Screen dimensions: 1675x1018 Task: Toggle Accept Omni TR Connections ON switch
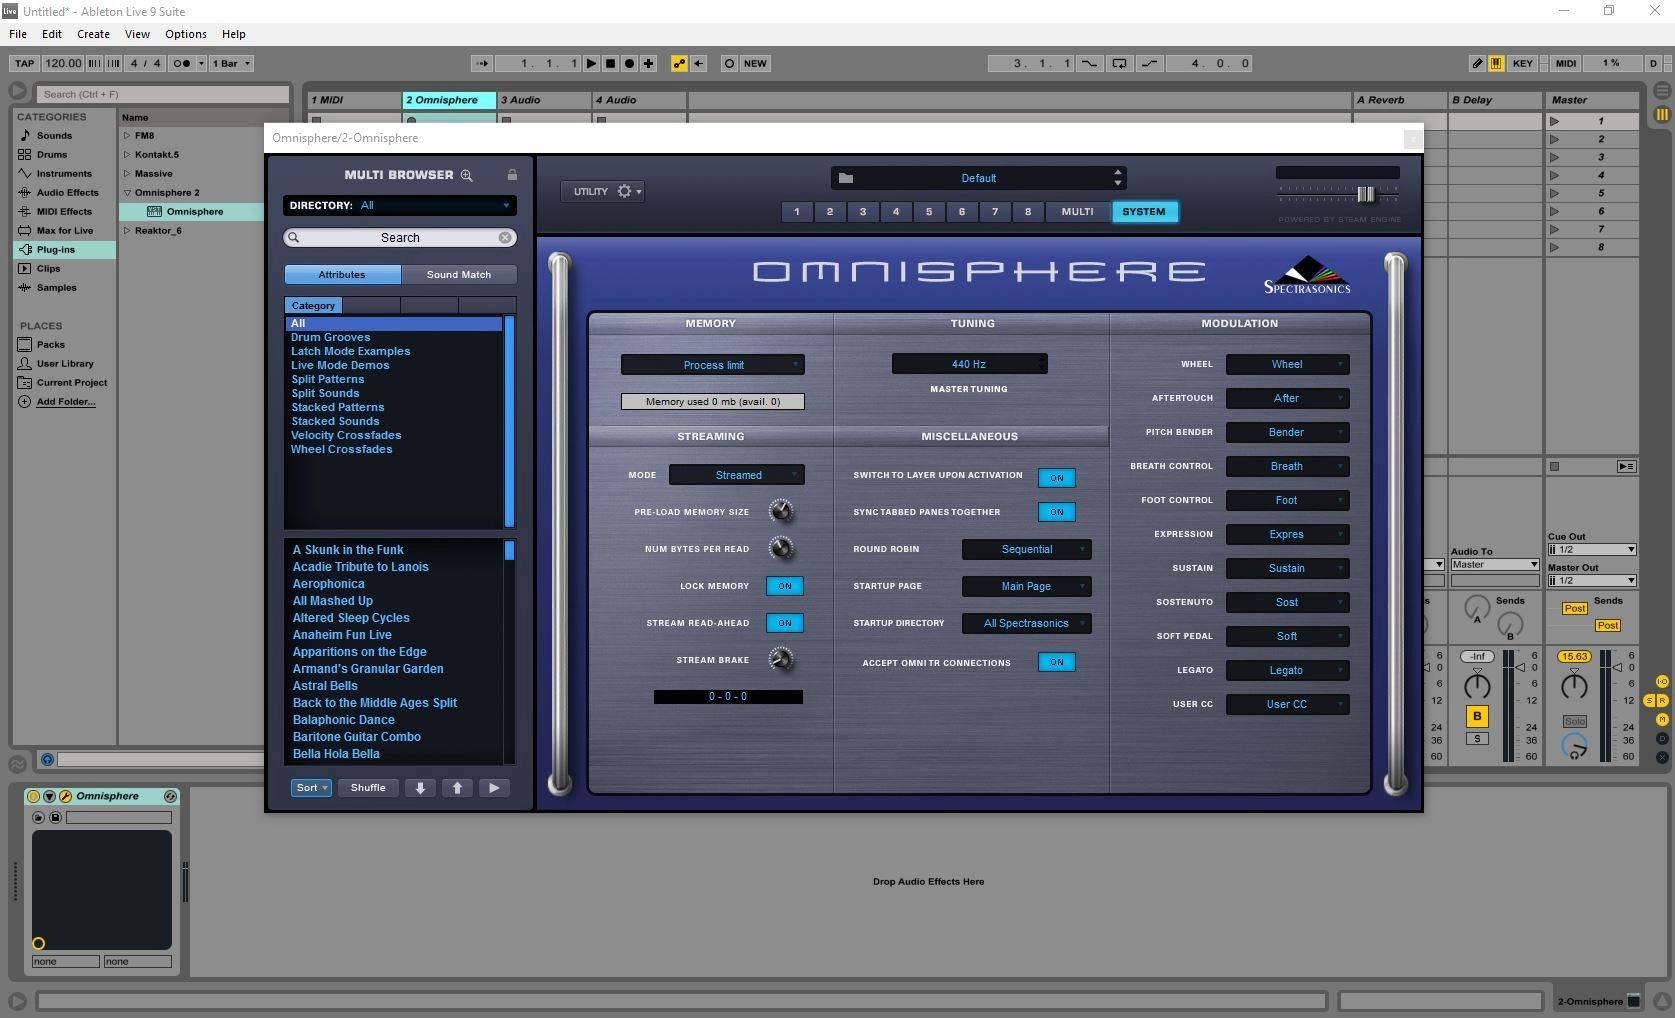1057,662
